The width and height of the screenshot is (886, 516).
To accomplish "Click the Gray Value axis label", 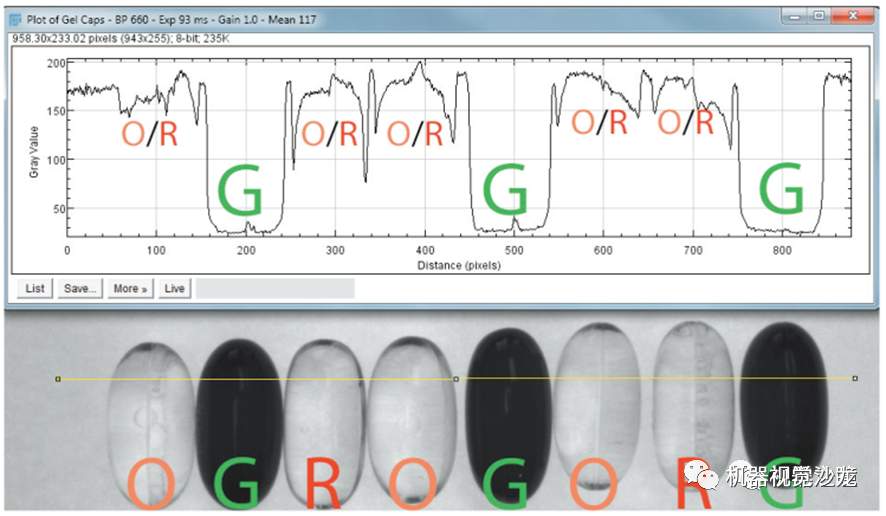I will click(34, 152).
